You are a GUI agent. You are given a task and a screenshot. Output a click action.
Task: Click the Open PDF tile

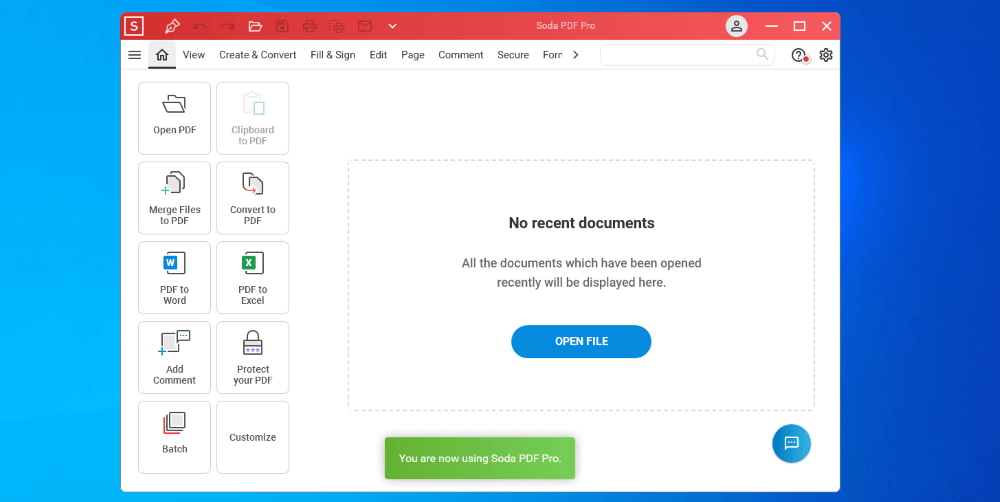click(x=174, y=118)
